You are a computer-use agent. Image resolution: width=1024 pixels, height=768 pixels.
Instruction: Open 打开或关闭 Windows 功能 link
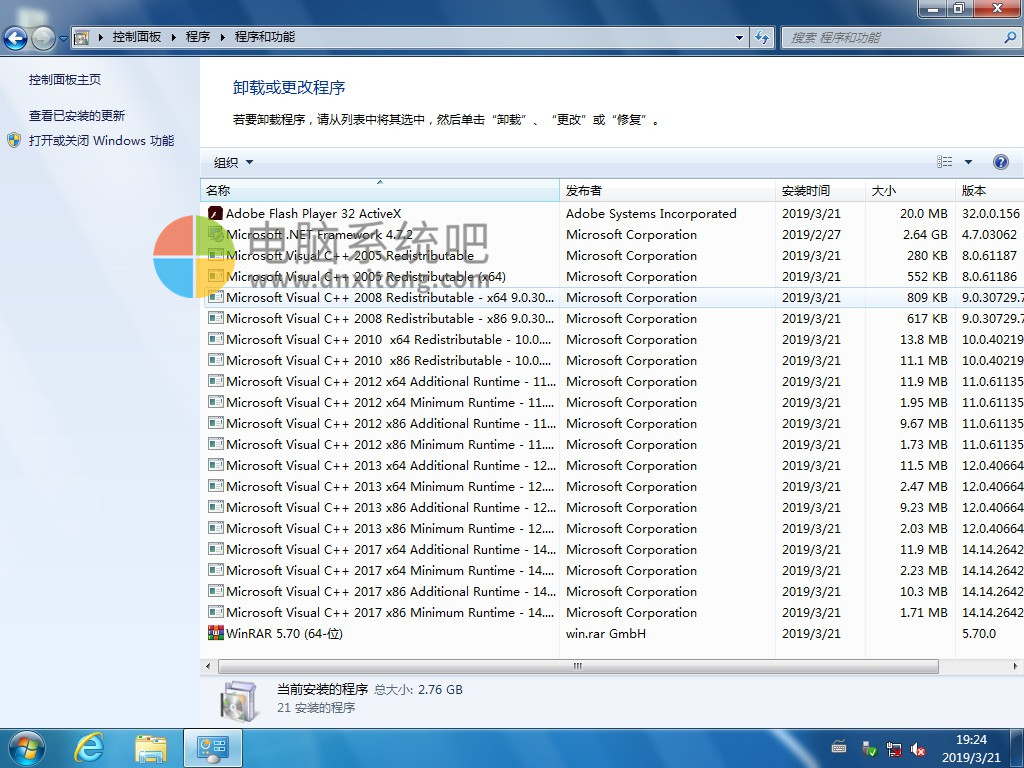(x=101, y=140)
